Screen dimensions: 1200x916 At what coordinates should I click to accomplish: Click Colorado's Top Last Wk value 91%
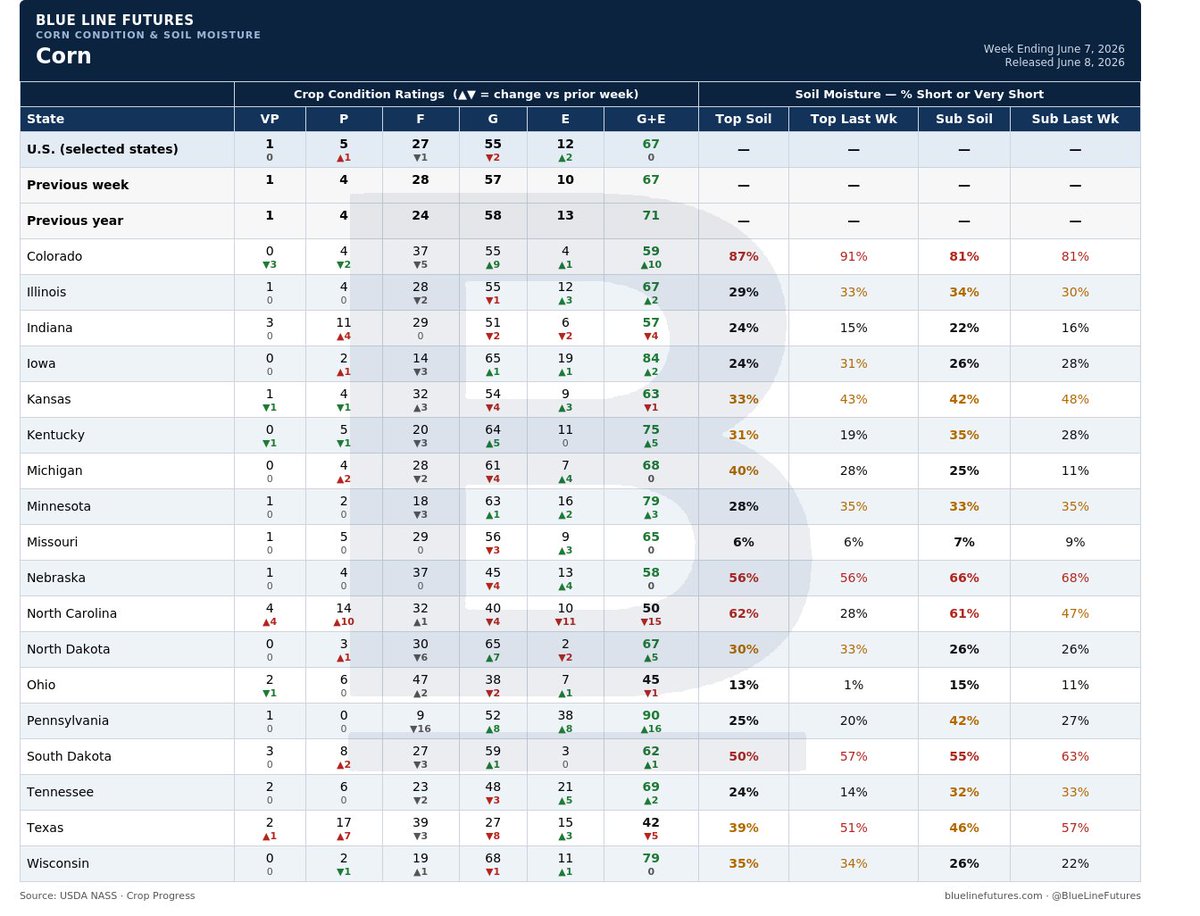coord(853,257)
